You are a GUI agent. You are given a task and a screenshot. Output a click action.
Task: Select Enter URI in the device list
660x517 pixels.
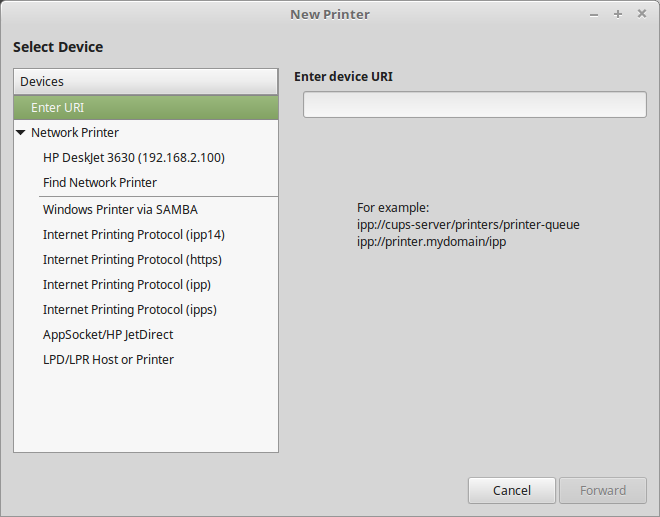pyautogui.click(x=57, y=108)
